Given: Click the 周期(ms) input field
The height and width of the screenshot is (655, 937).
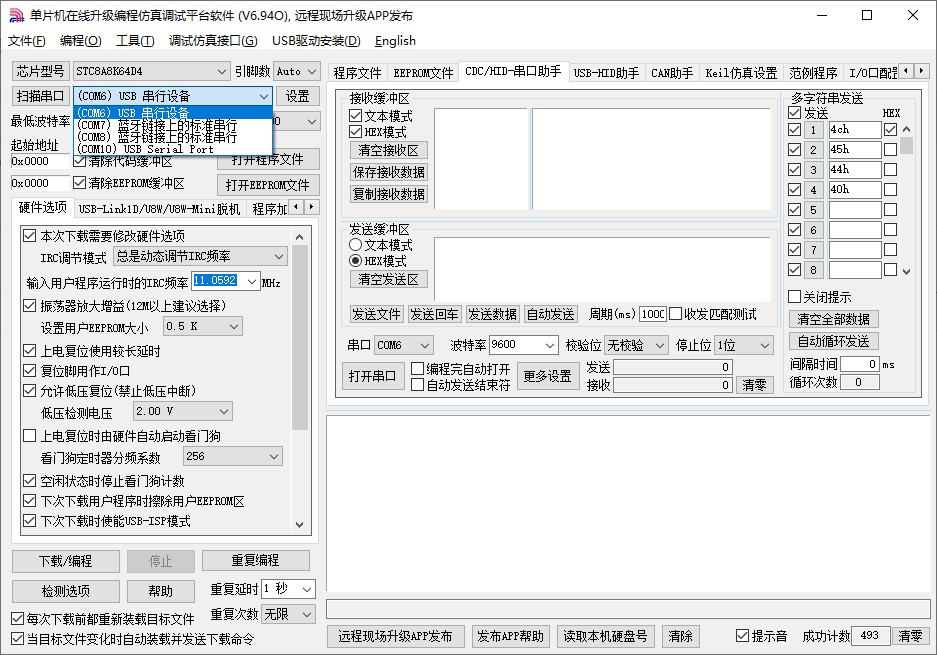Looking at the screenshot, I should click(x=653, y=314).
